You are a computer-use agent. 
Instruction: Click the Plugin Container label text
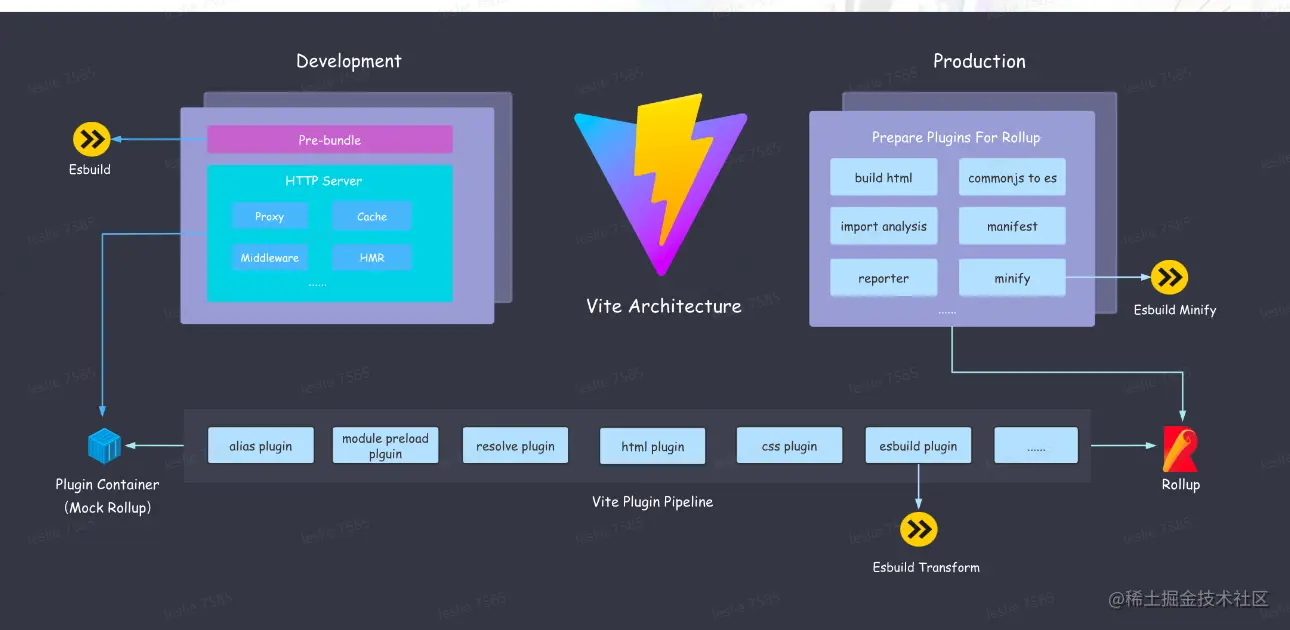[x=107, y=485]
